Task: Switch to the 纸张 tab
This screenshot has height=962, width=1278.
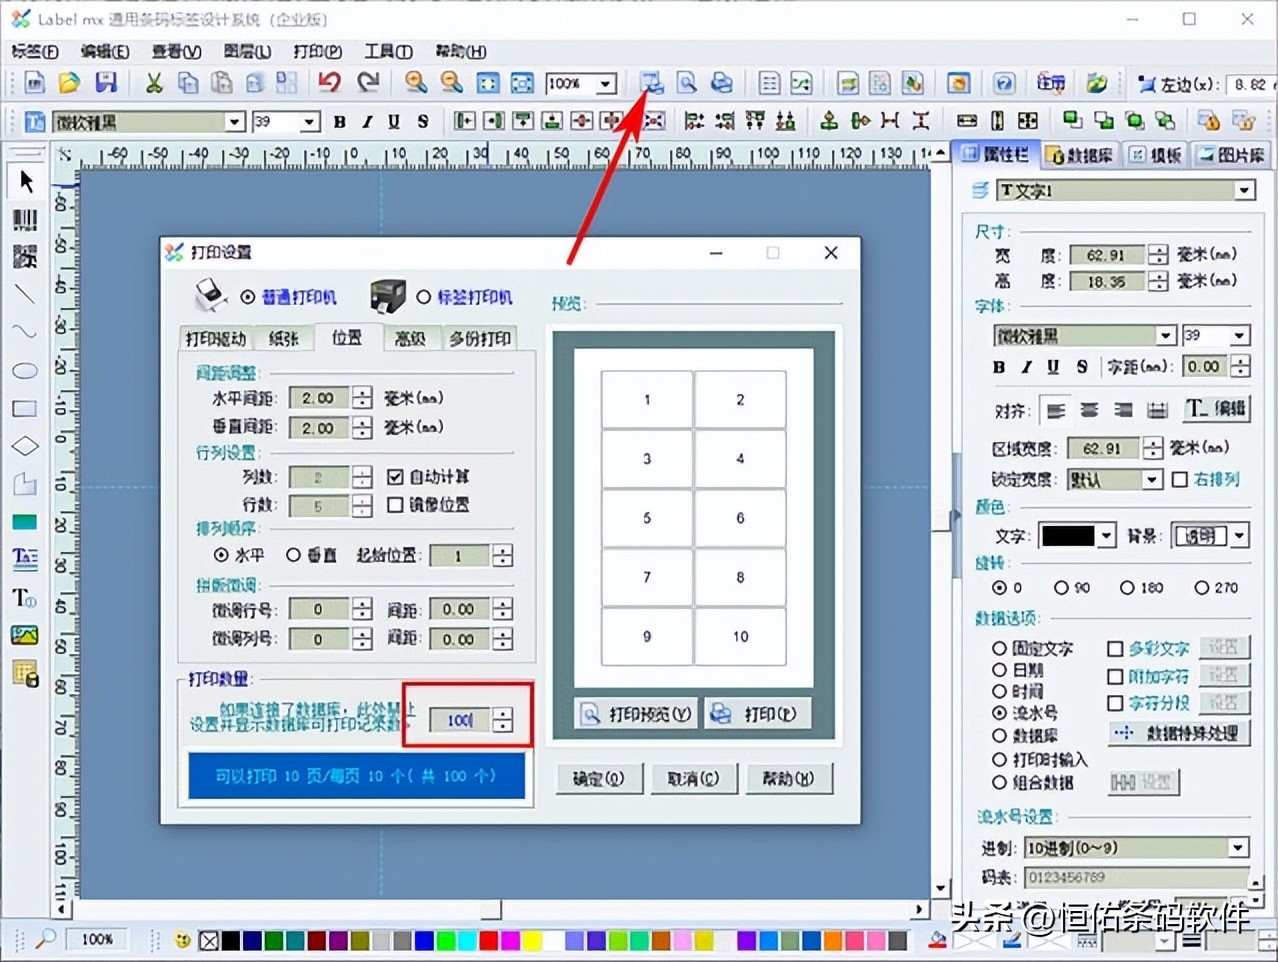Action: 284,339
